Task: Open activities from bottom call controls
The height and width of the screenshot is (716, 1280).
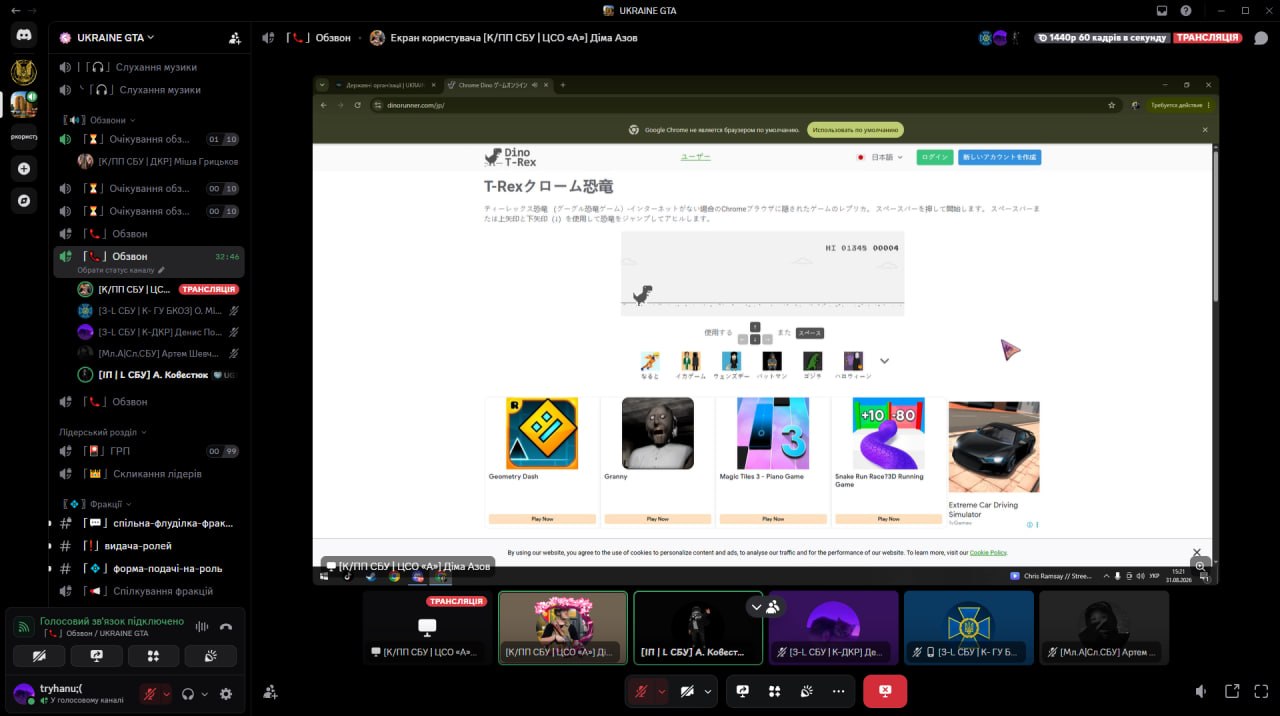Action: point(774,691)
